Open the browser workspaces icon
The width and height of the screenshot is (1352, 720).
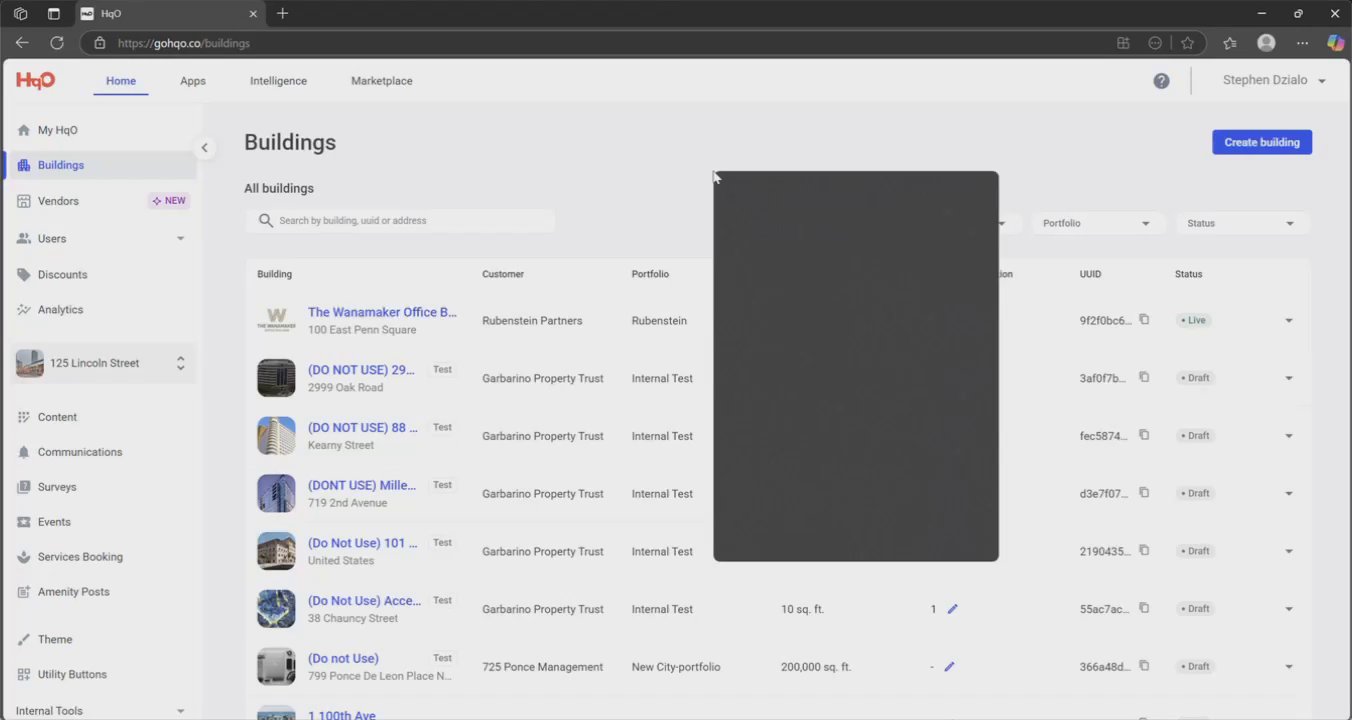click(x=20, y=14)
